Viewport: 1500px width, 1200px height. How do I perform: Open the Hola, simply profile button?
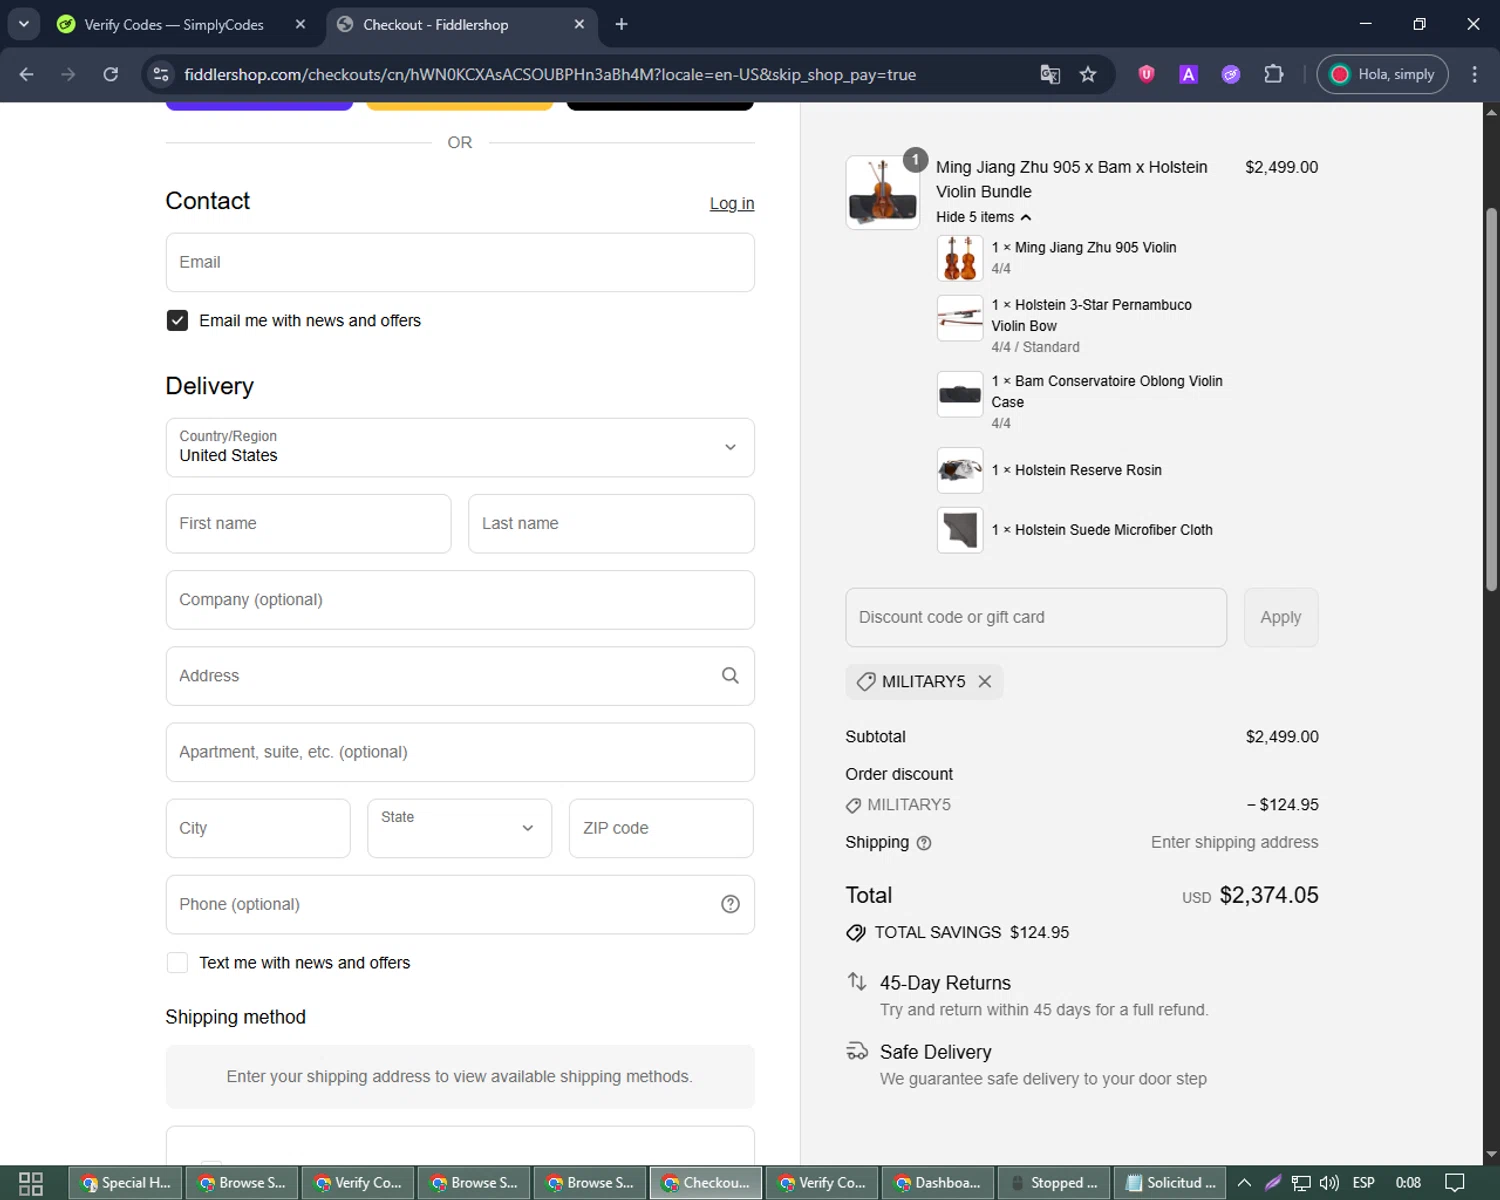tap(1383, 74)
